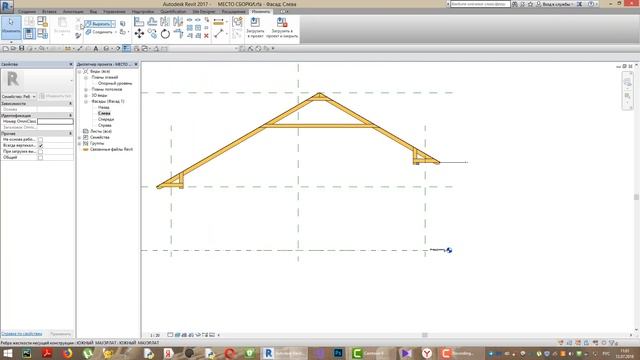Click the horizontal scrollbar thumb of the view

[x=424, y=335]
